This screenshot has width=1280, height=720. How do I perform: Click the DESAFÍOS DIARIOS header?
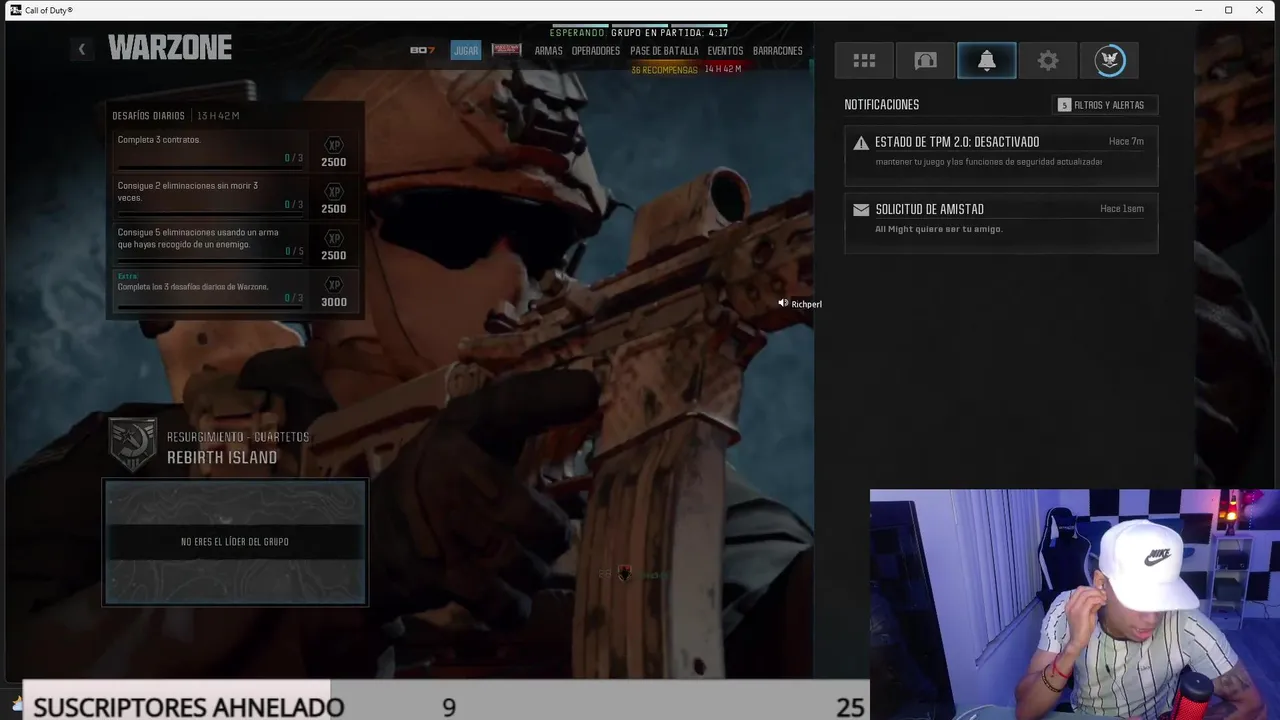[x=148, y=116]
